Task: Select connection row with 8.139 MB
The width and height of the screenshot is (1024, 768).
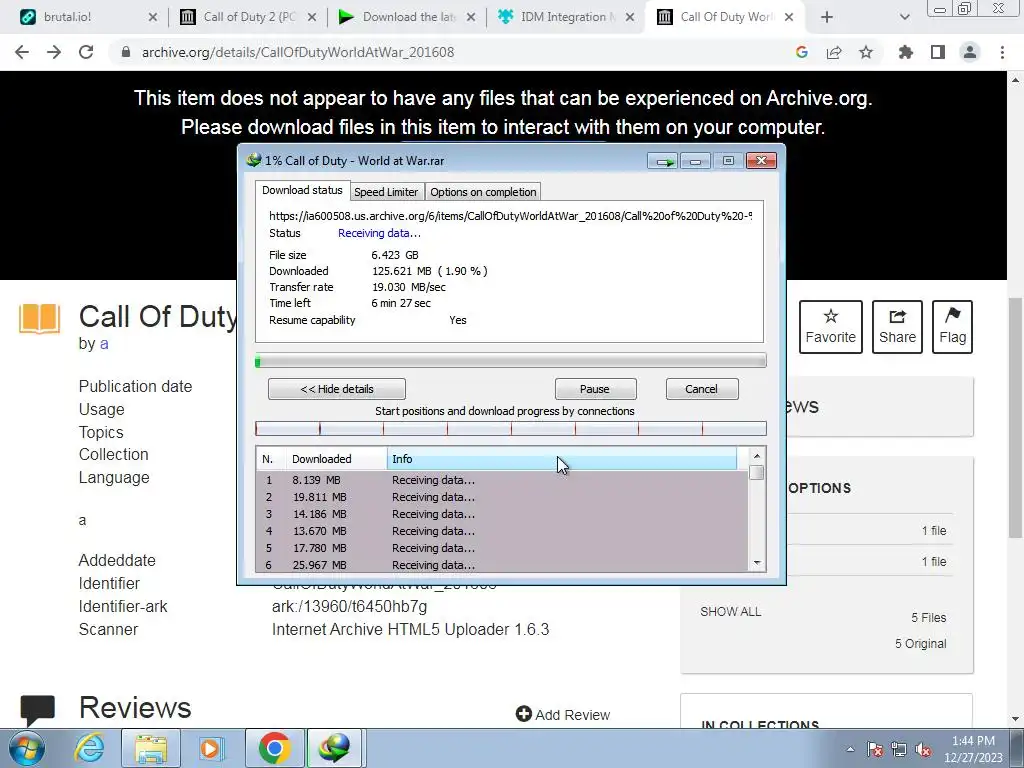Action: tap(502, 480)
